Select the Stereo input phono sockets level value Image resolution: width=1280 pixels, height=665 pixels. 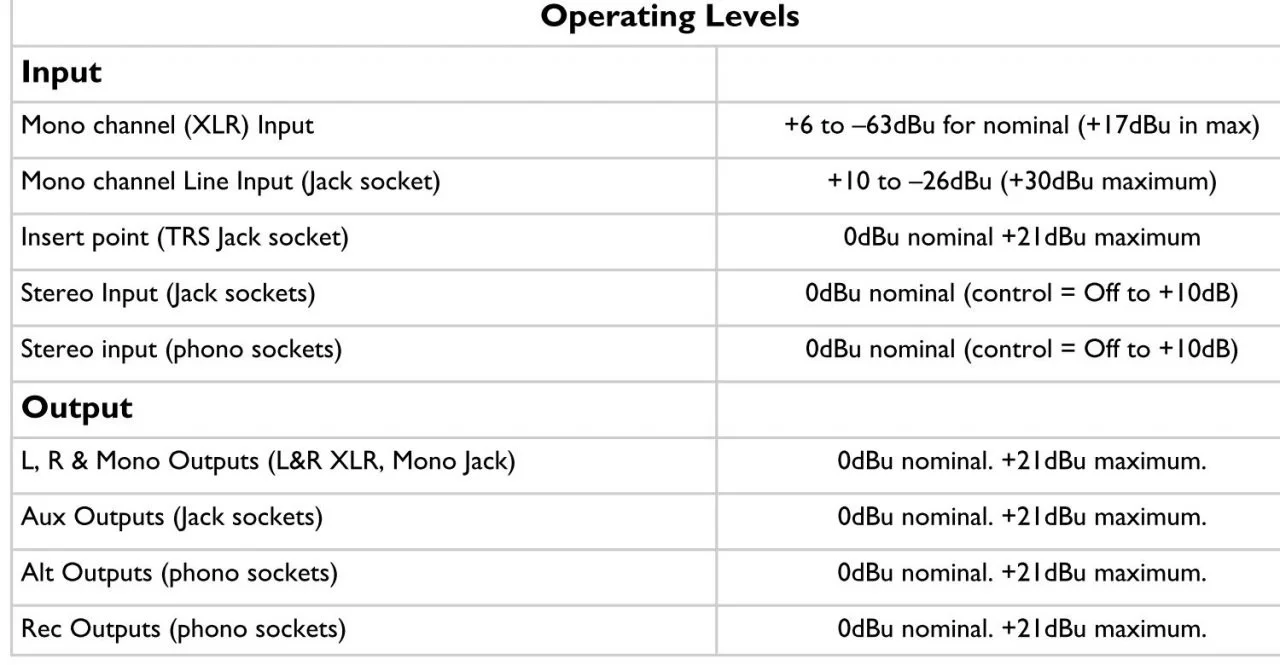[1021, 350]
